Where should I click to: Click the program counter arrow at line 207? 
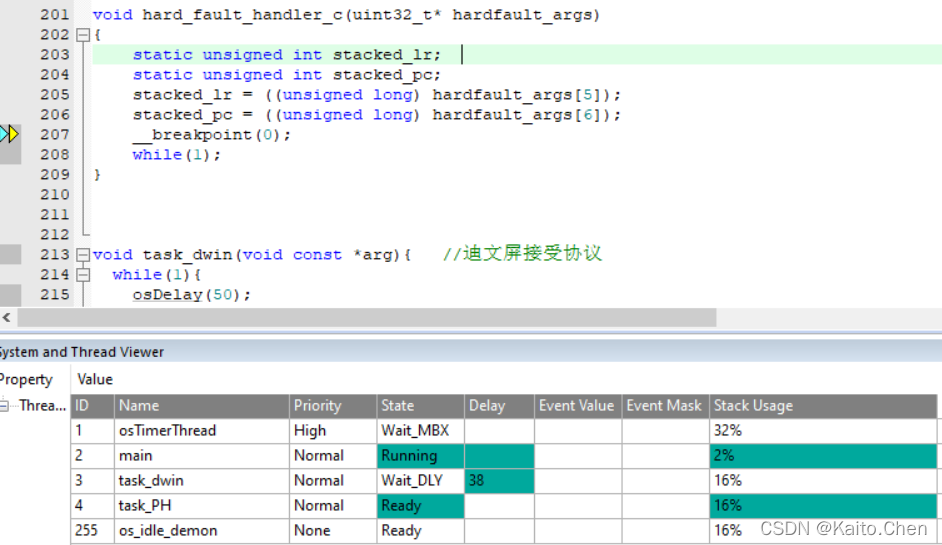[x=10, y=134]
